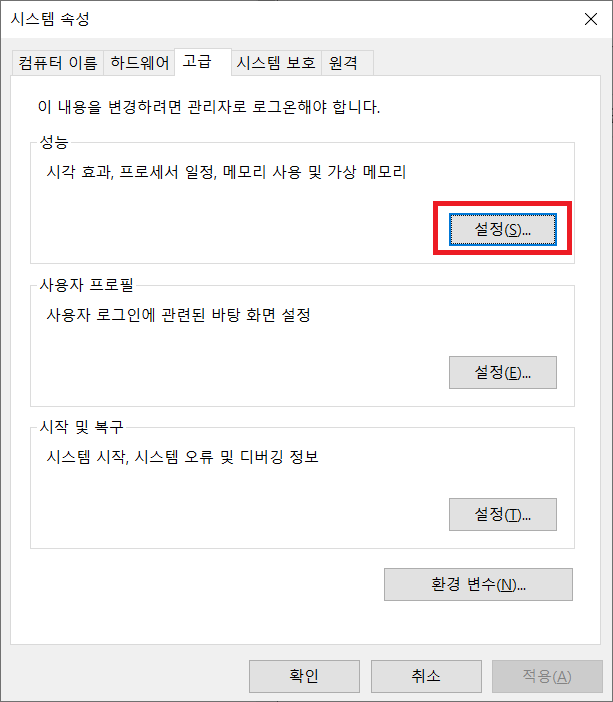This screenshot has width=613, height=702.
Task: Open 성능 settings with 설정(S) button
Action: 502,230
